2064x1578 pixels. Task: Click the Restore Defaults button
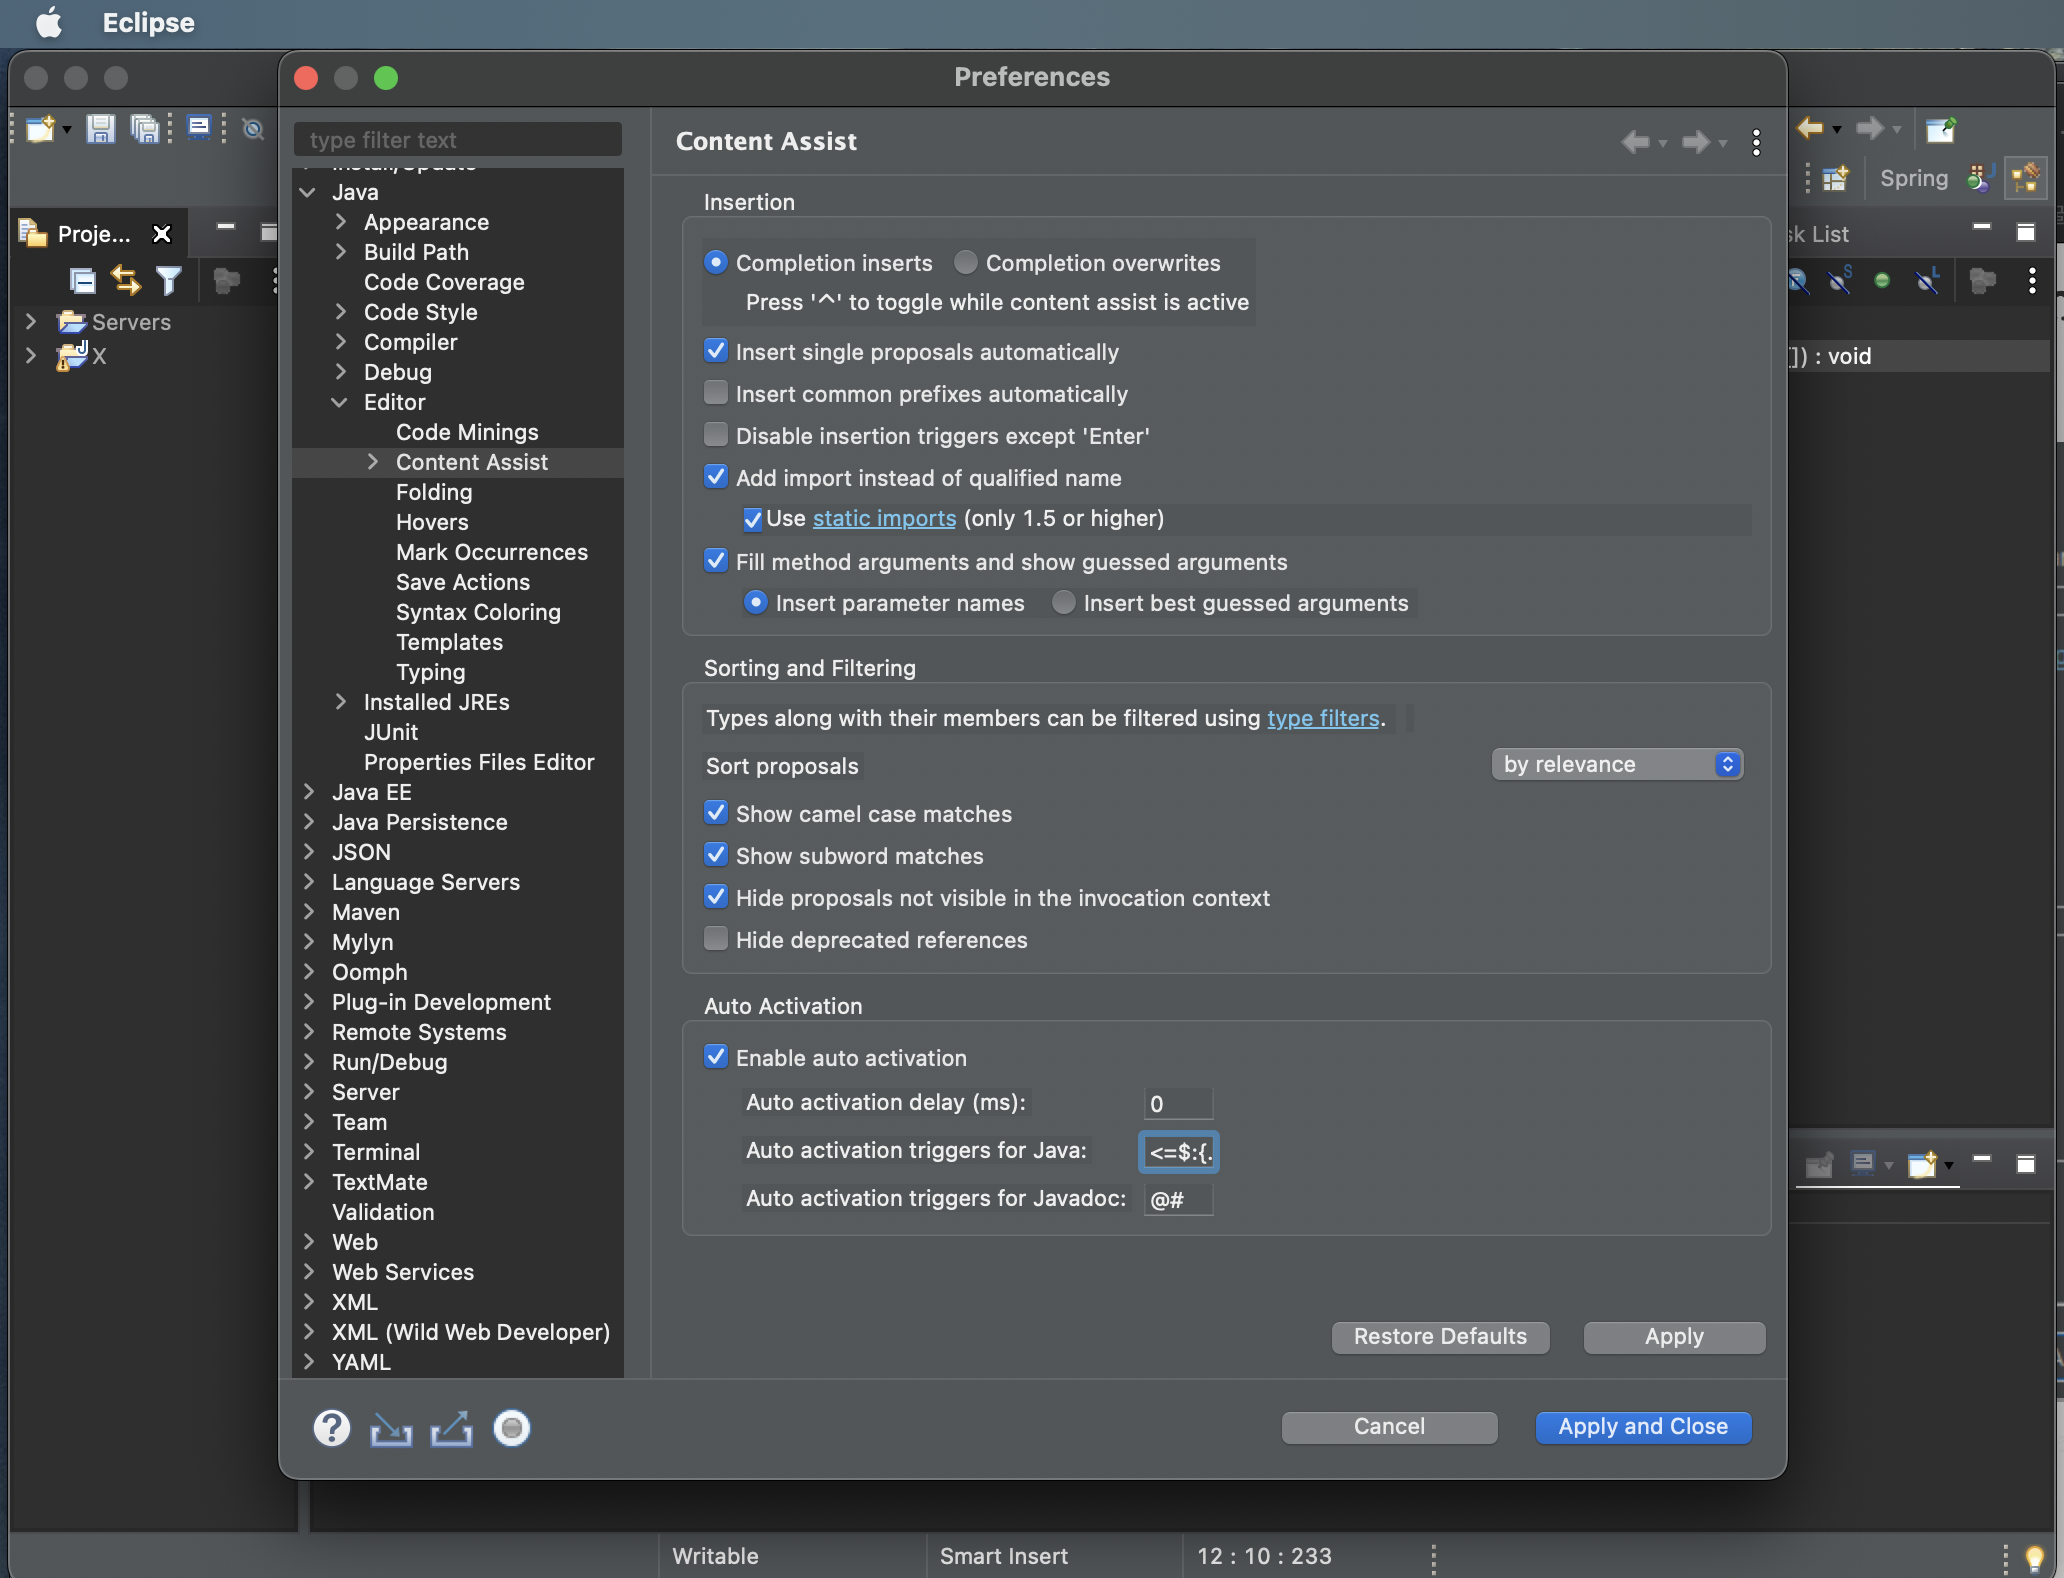(1439, 1337)
